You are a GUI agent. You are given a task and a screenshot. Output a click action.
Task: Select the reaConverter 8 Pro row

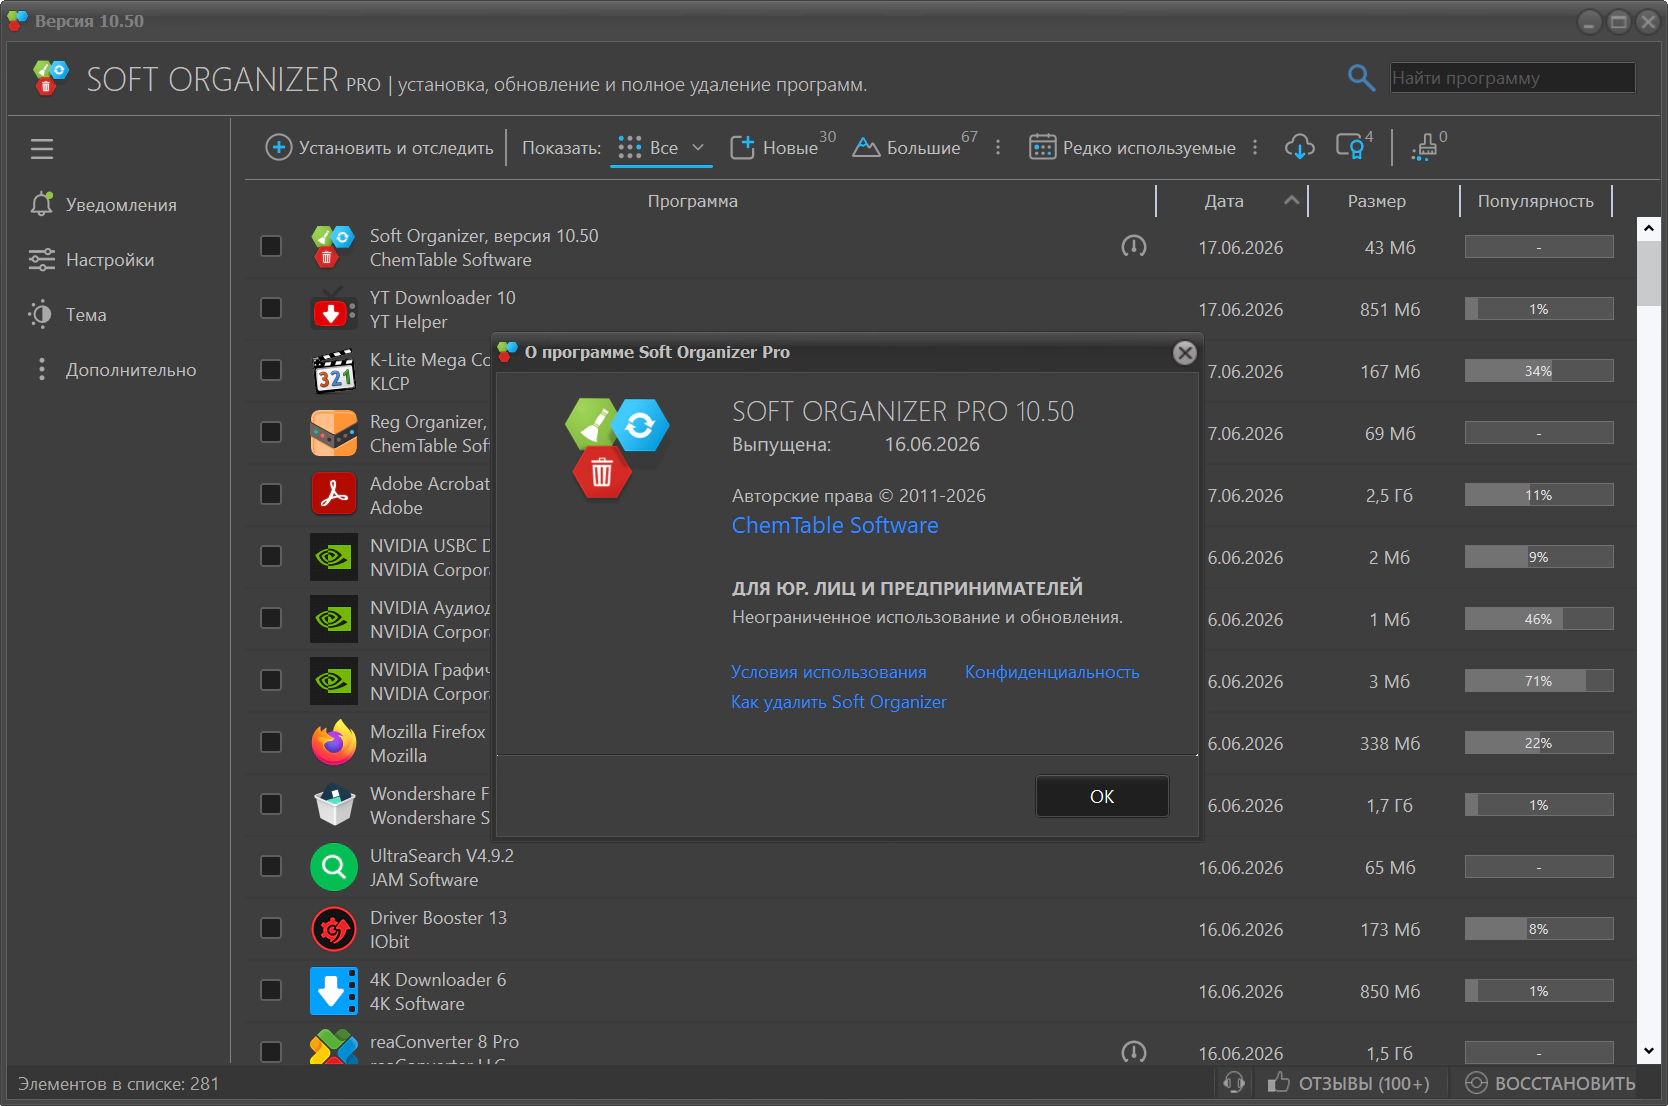pos(940,1044)
